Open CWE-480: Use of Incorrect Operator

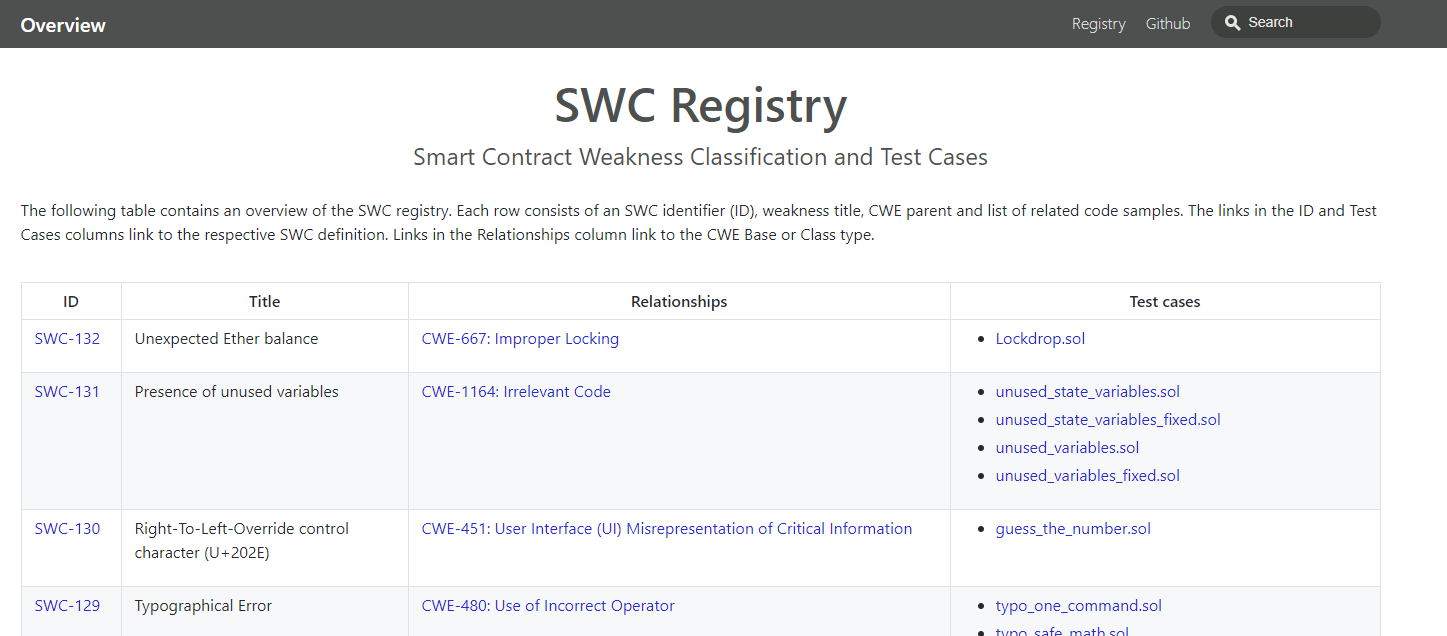(x=548, y=606)
